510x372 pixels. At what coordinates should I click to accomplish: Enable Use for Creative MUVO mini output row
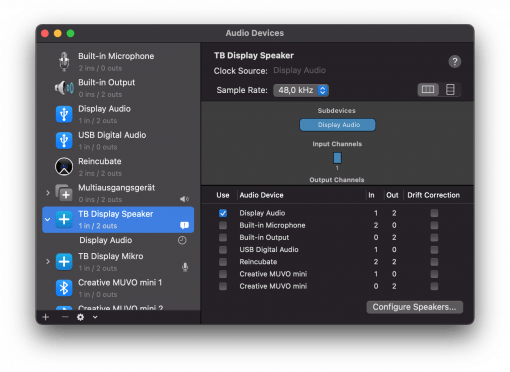coord(223,286)
